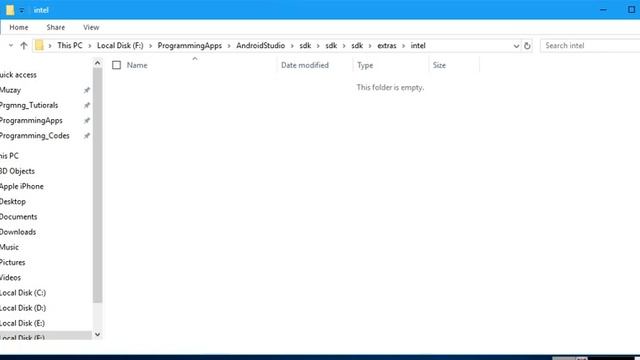Open the Muzay pinned folder
This screenshot has width=640, height=360.
pyautogui.click(x=11, y=90)
